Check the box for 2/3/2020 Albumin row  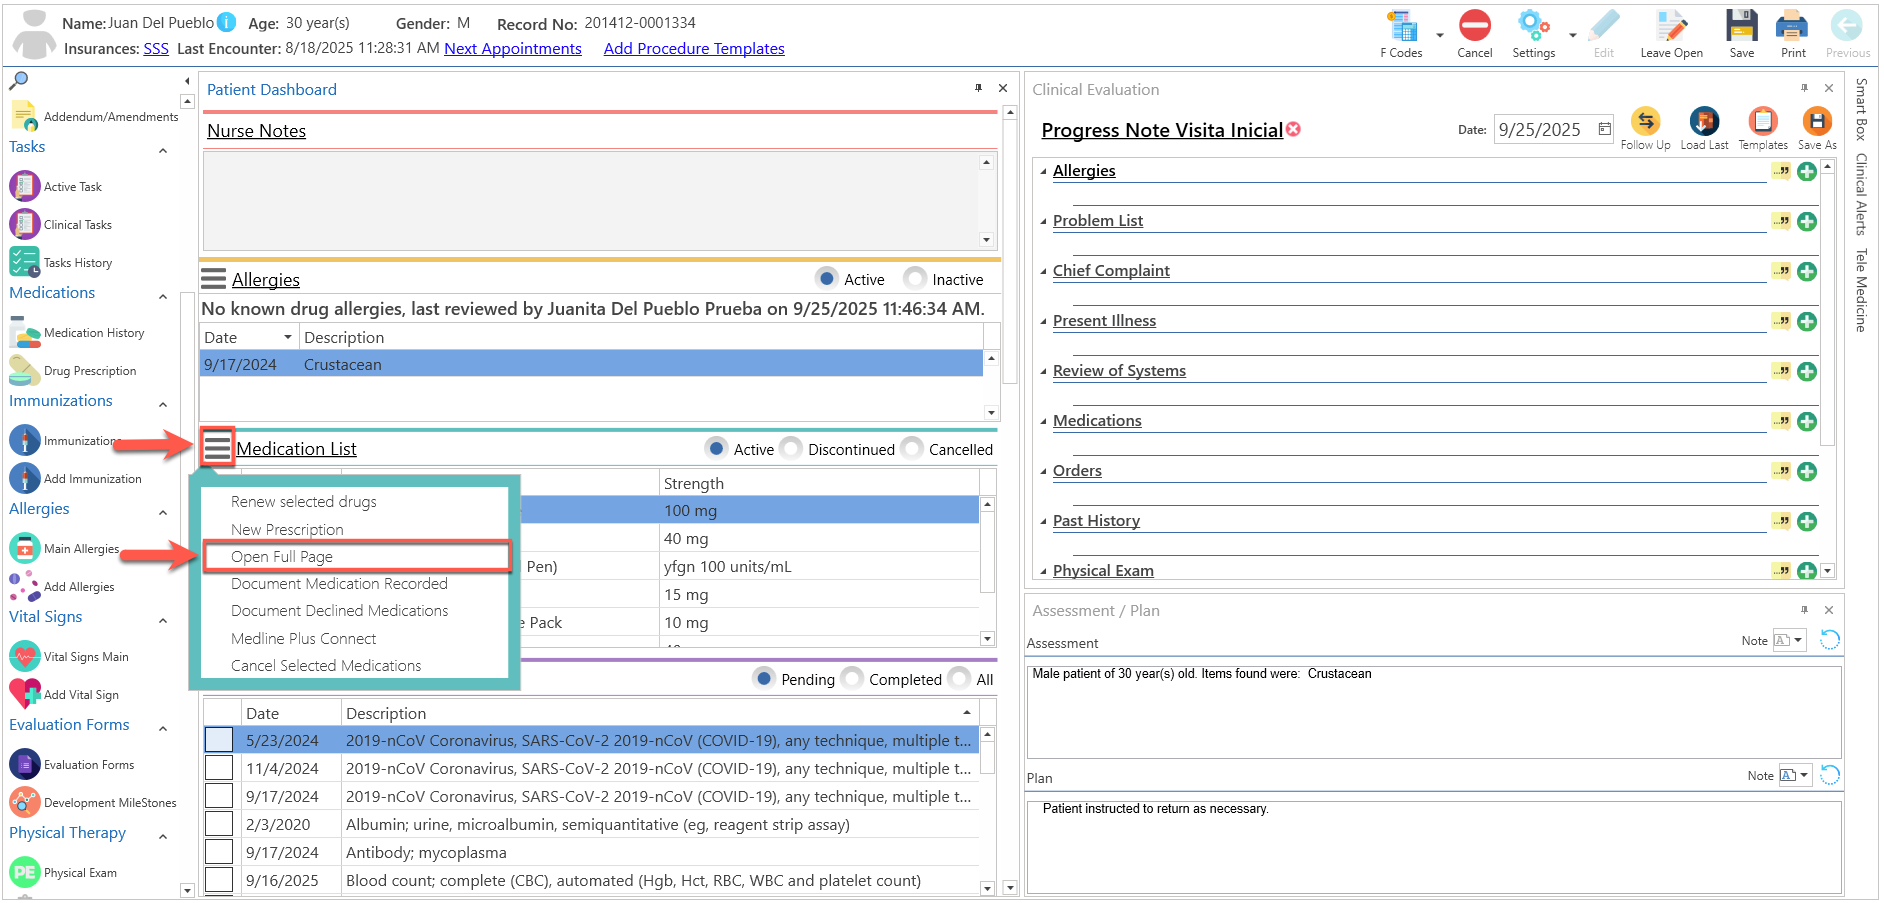[219, 824]
